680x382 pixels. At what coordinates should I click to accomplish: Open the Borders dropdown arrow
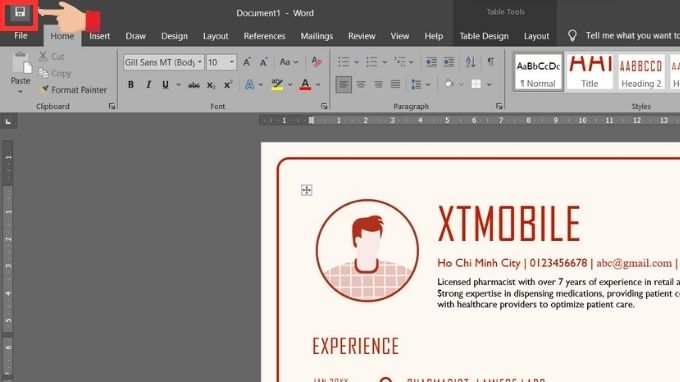489,85
